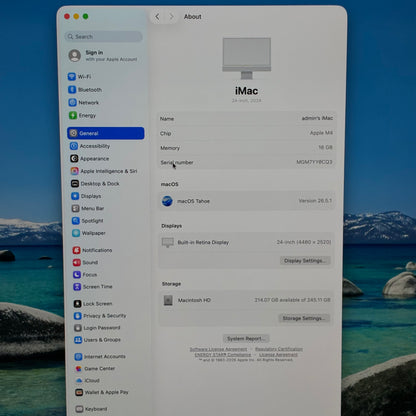Click the Display Settings button

(305, 261)
